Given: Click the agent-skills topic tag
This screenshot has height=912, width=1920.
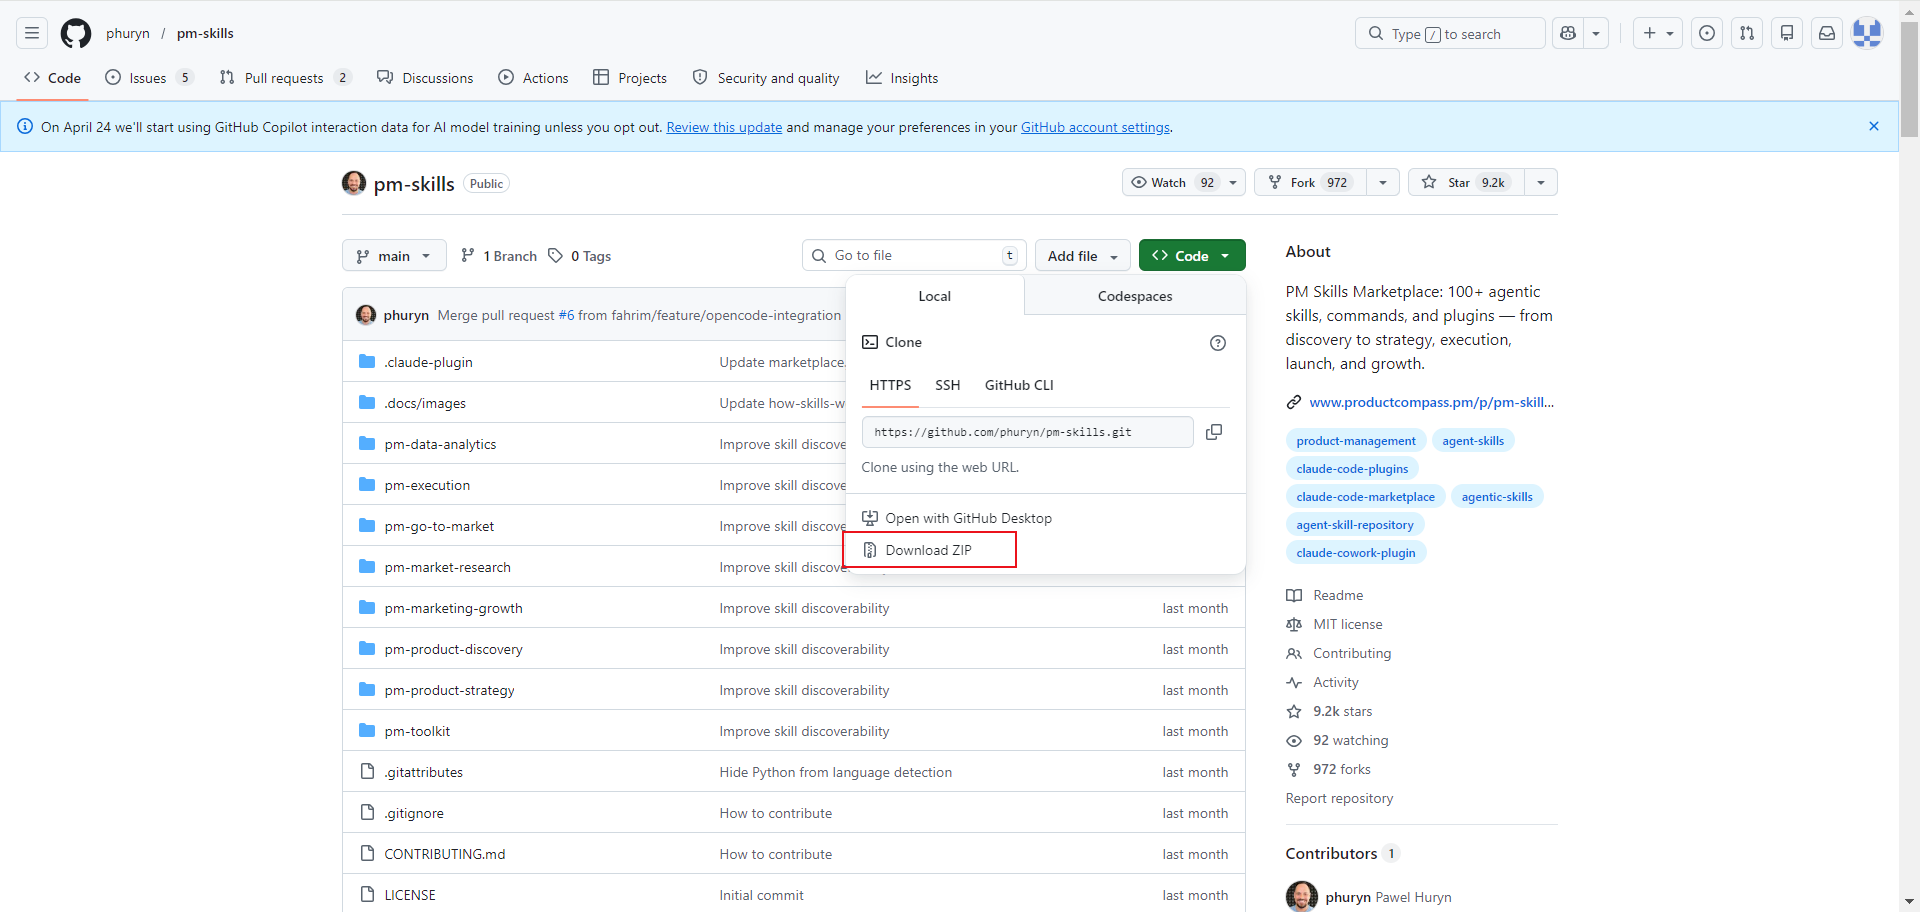Looking at the screenshot, I should click(1473, 441).
